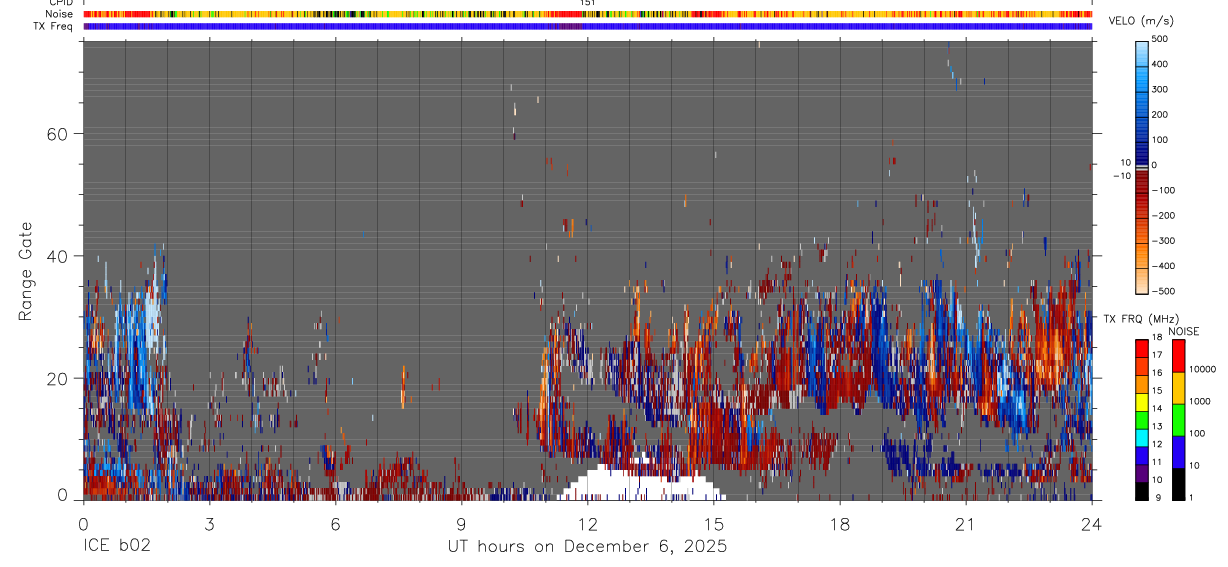Click the 'ICE b02' radar label

click(117, 547)
